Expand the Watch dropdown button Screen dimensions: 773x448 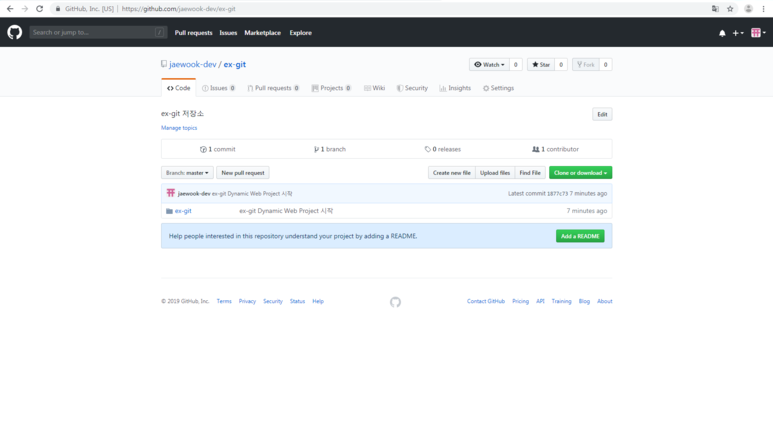pyautogui.click(x=489, y=65)
